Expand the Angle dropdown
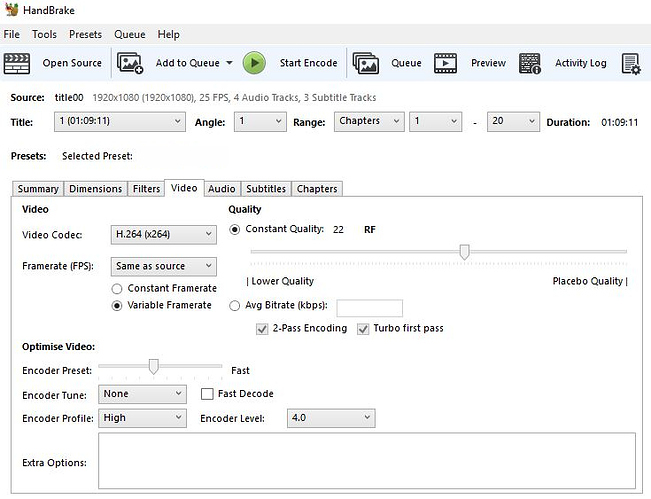This screenshot has width=651, height=499. [260, 122]
